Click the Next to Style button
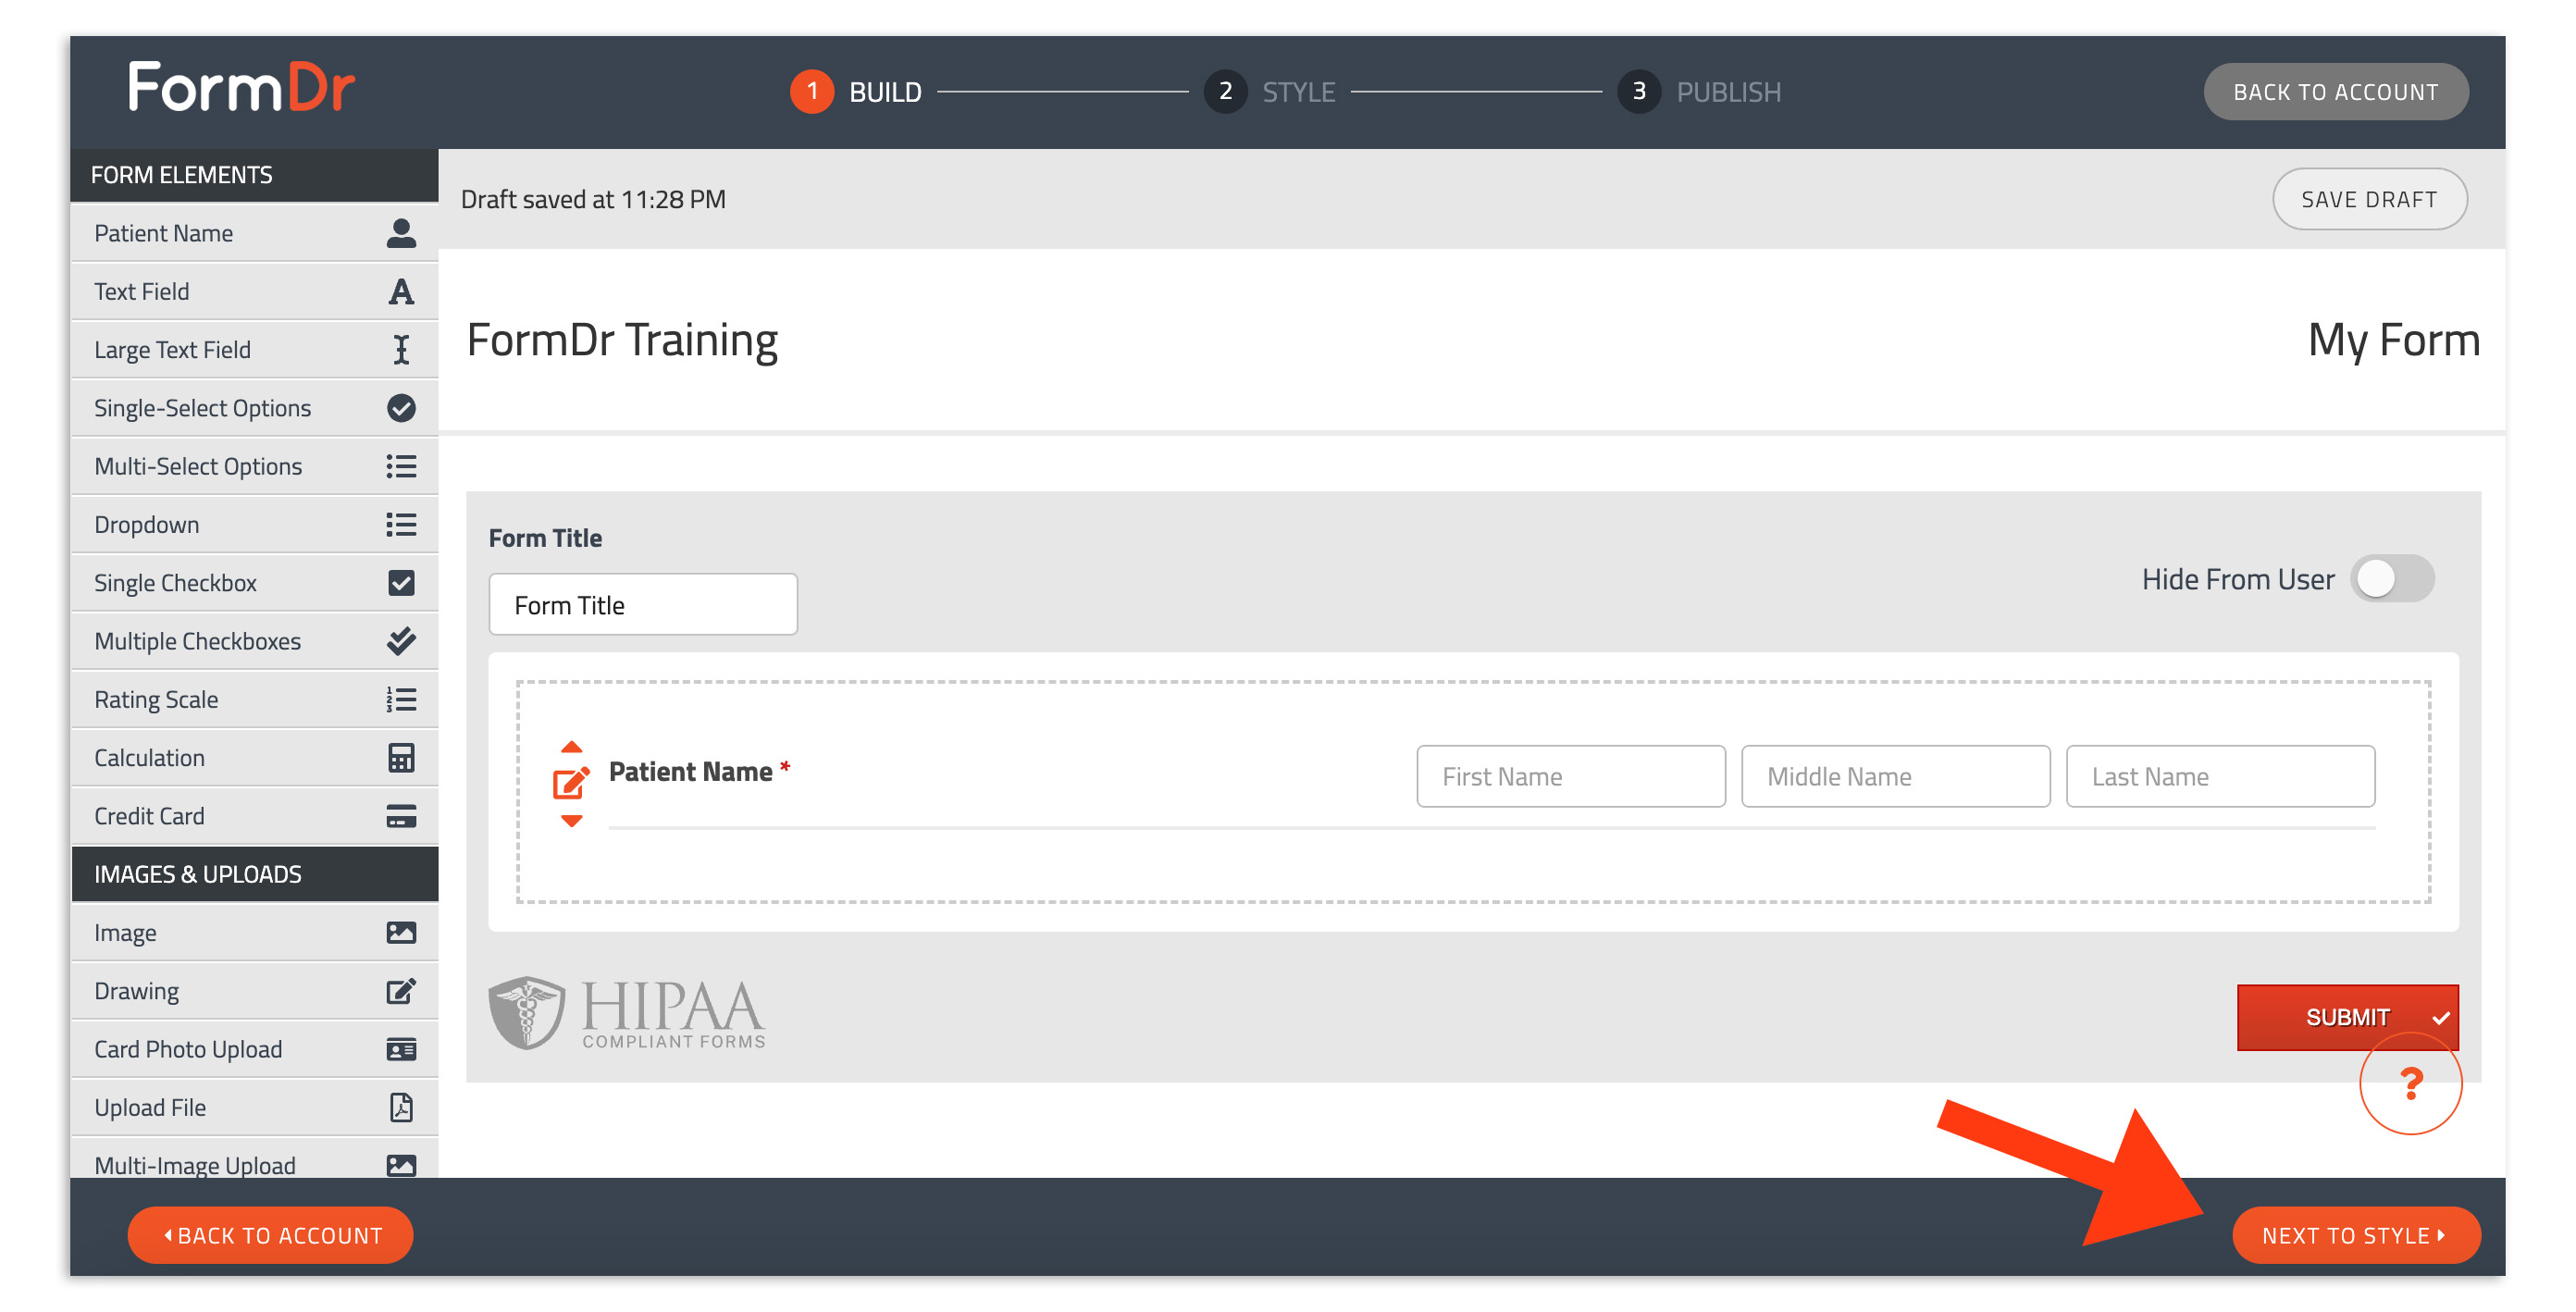Viewport: 2576px width, 1312px height. 2355,1236
